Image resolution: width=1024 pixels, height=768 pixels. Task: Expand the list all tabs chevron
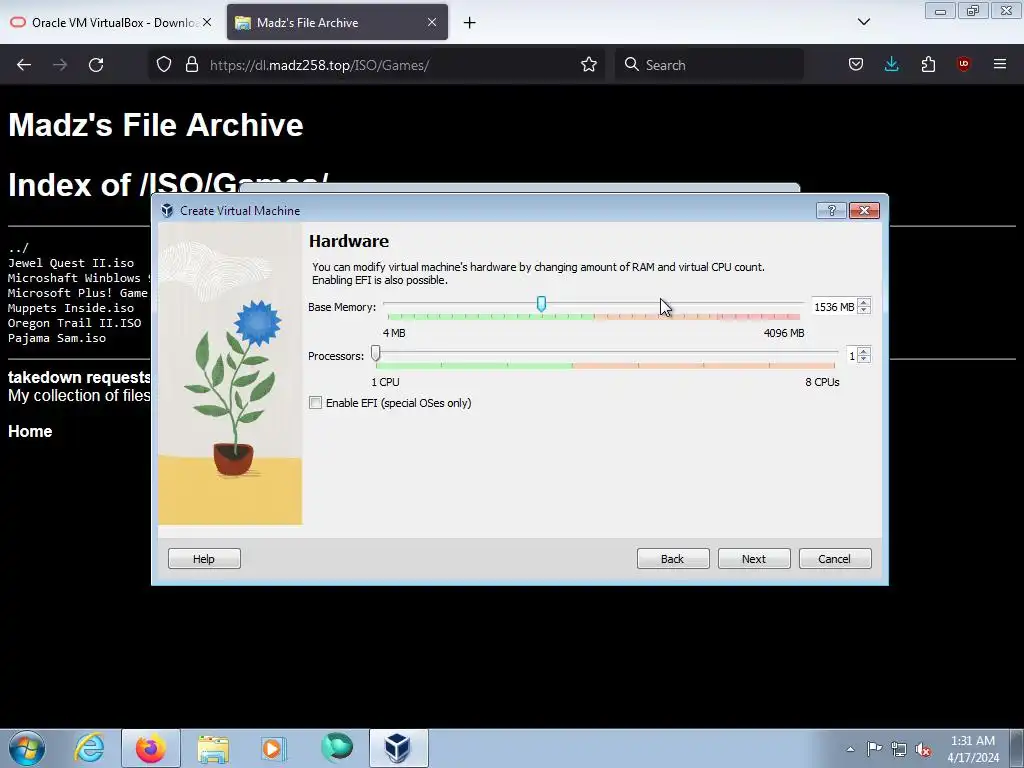863,22
